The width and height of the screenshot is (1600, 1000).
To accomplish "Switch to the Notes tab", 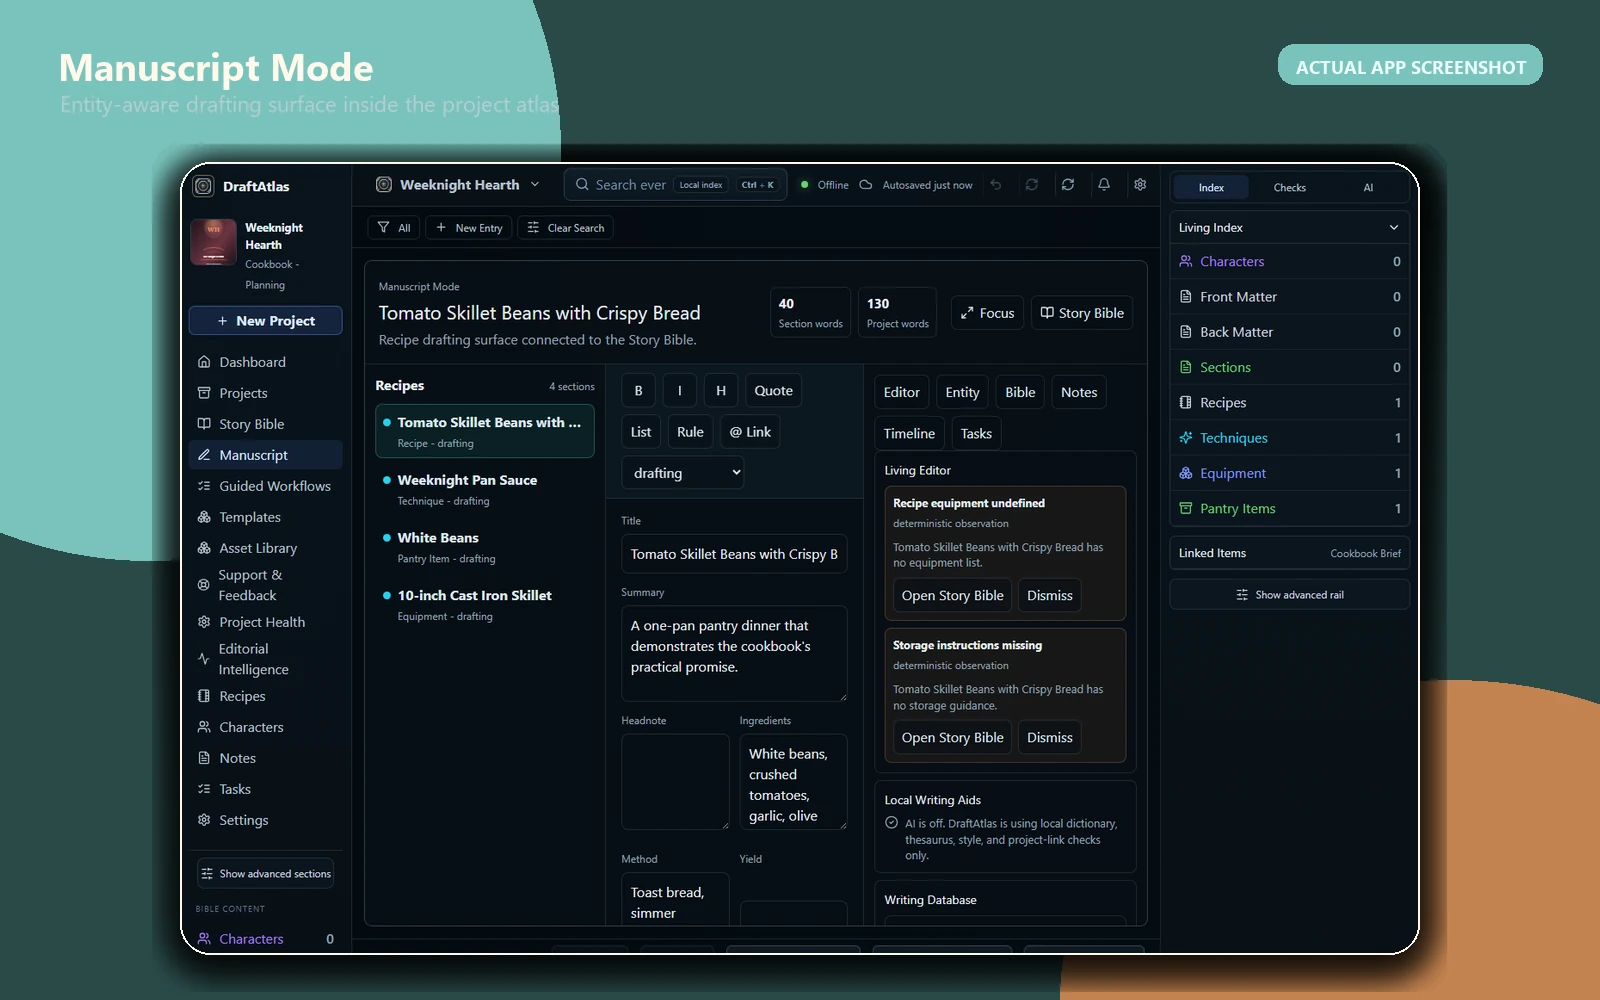I will click(x=1079, y=392).
